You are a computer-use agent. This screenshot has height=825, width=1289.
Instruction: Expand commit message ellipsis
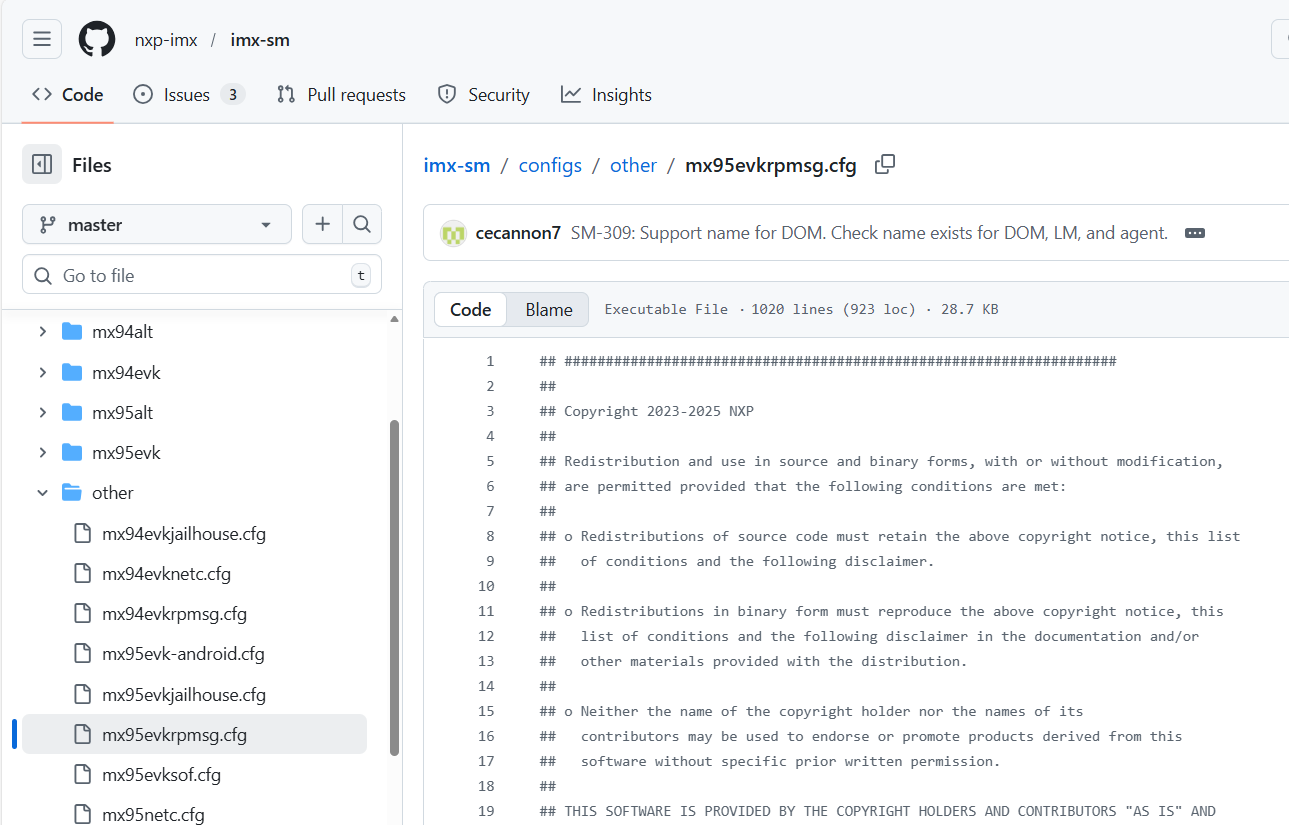point(1194,233)
